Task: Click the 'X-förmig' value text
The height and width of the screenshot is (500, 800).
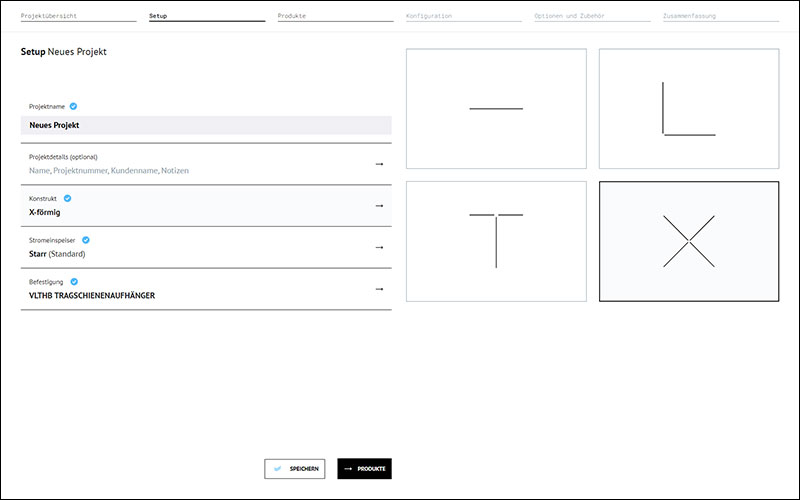Action: 44,212
